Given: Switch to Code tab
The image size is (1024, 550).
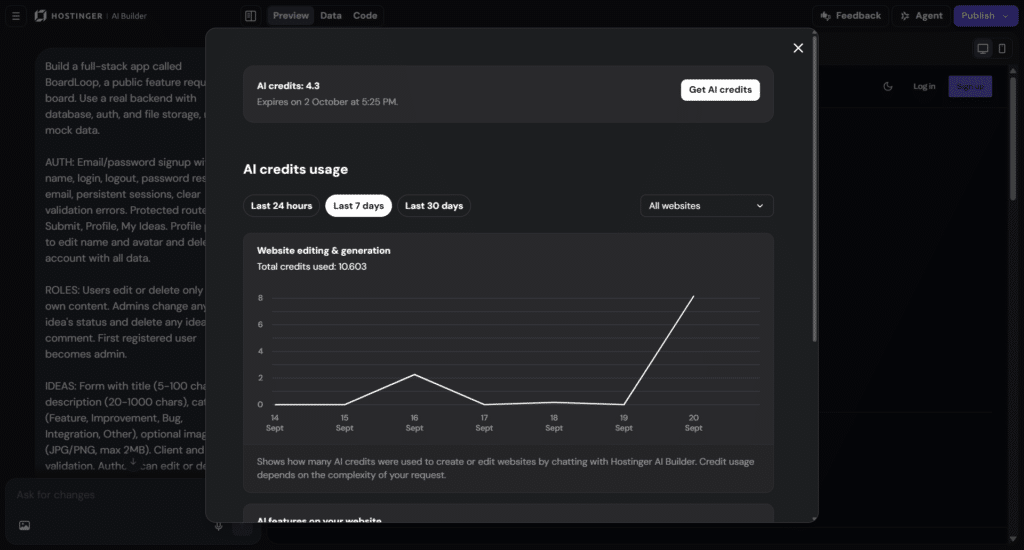Looking at the screenshot, I should point(365,16).
